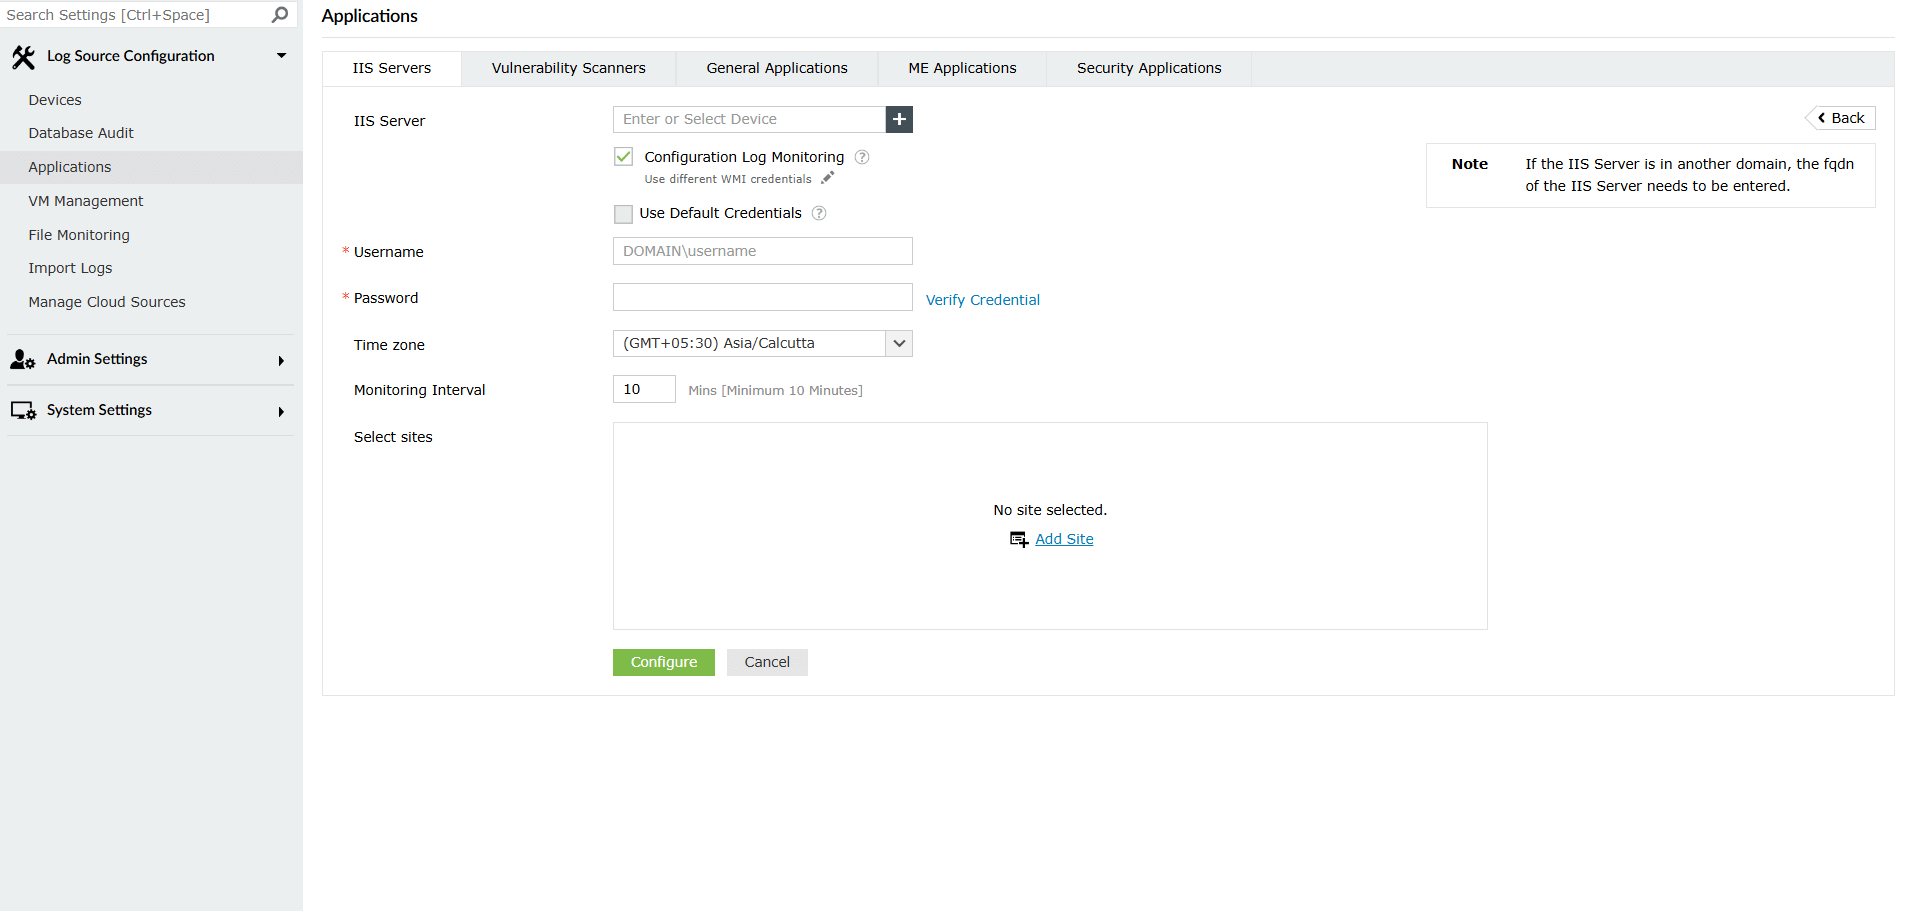Viewport: 1913px width, 911px height.
Task: Click the Verify Credential link
Action: click(982, 299)
